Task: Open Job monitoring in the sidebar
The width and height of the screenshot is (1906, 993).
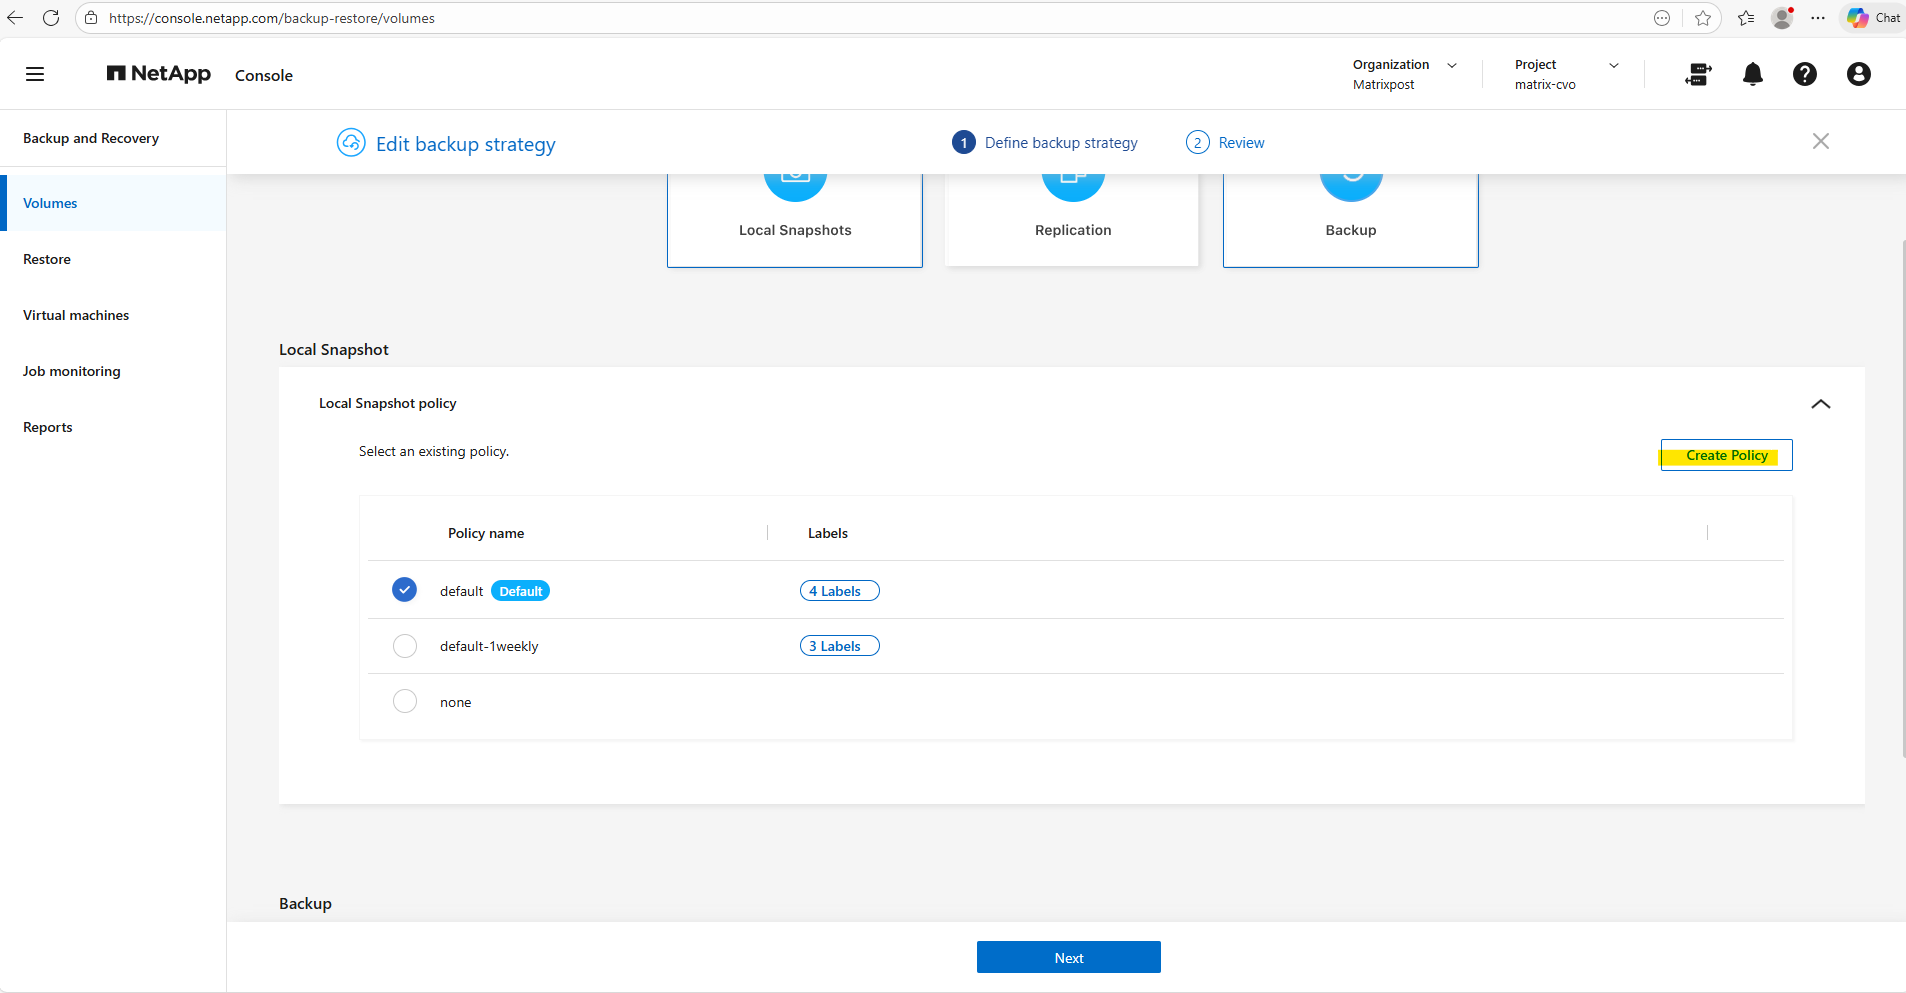Action: tap(72, 371)
